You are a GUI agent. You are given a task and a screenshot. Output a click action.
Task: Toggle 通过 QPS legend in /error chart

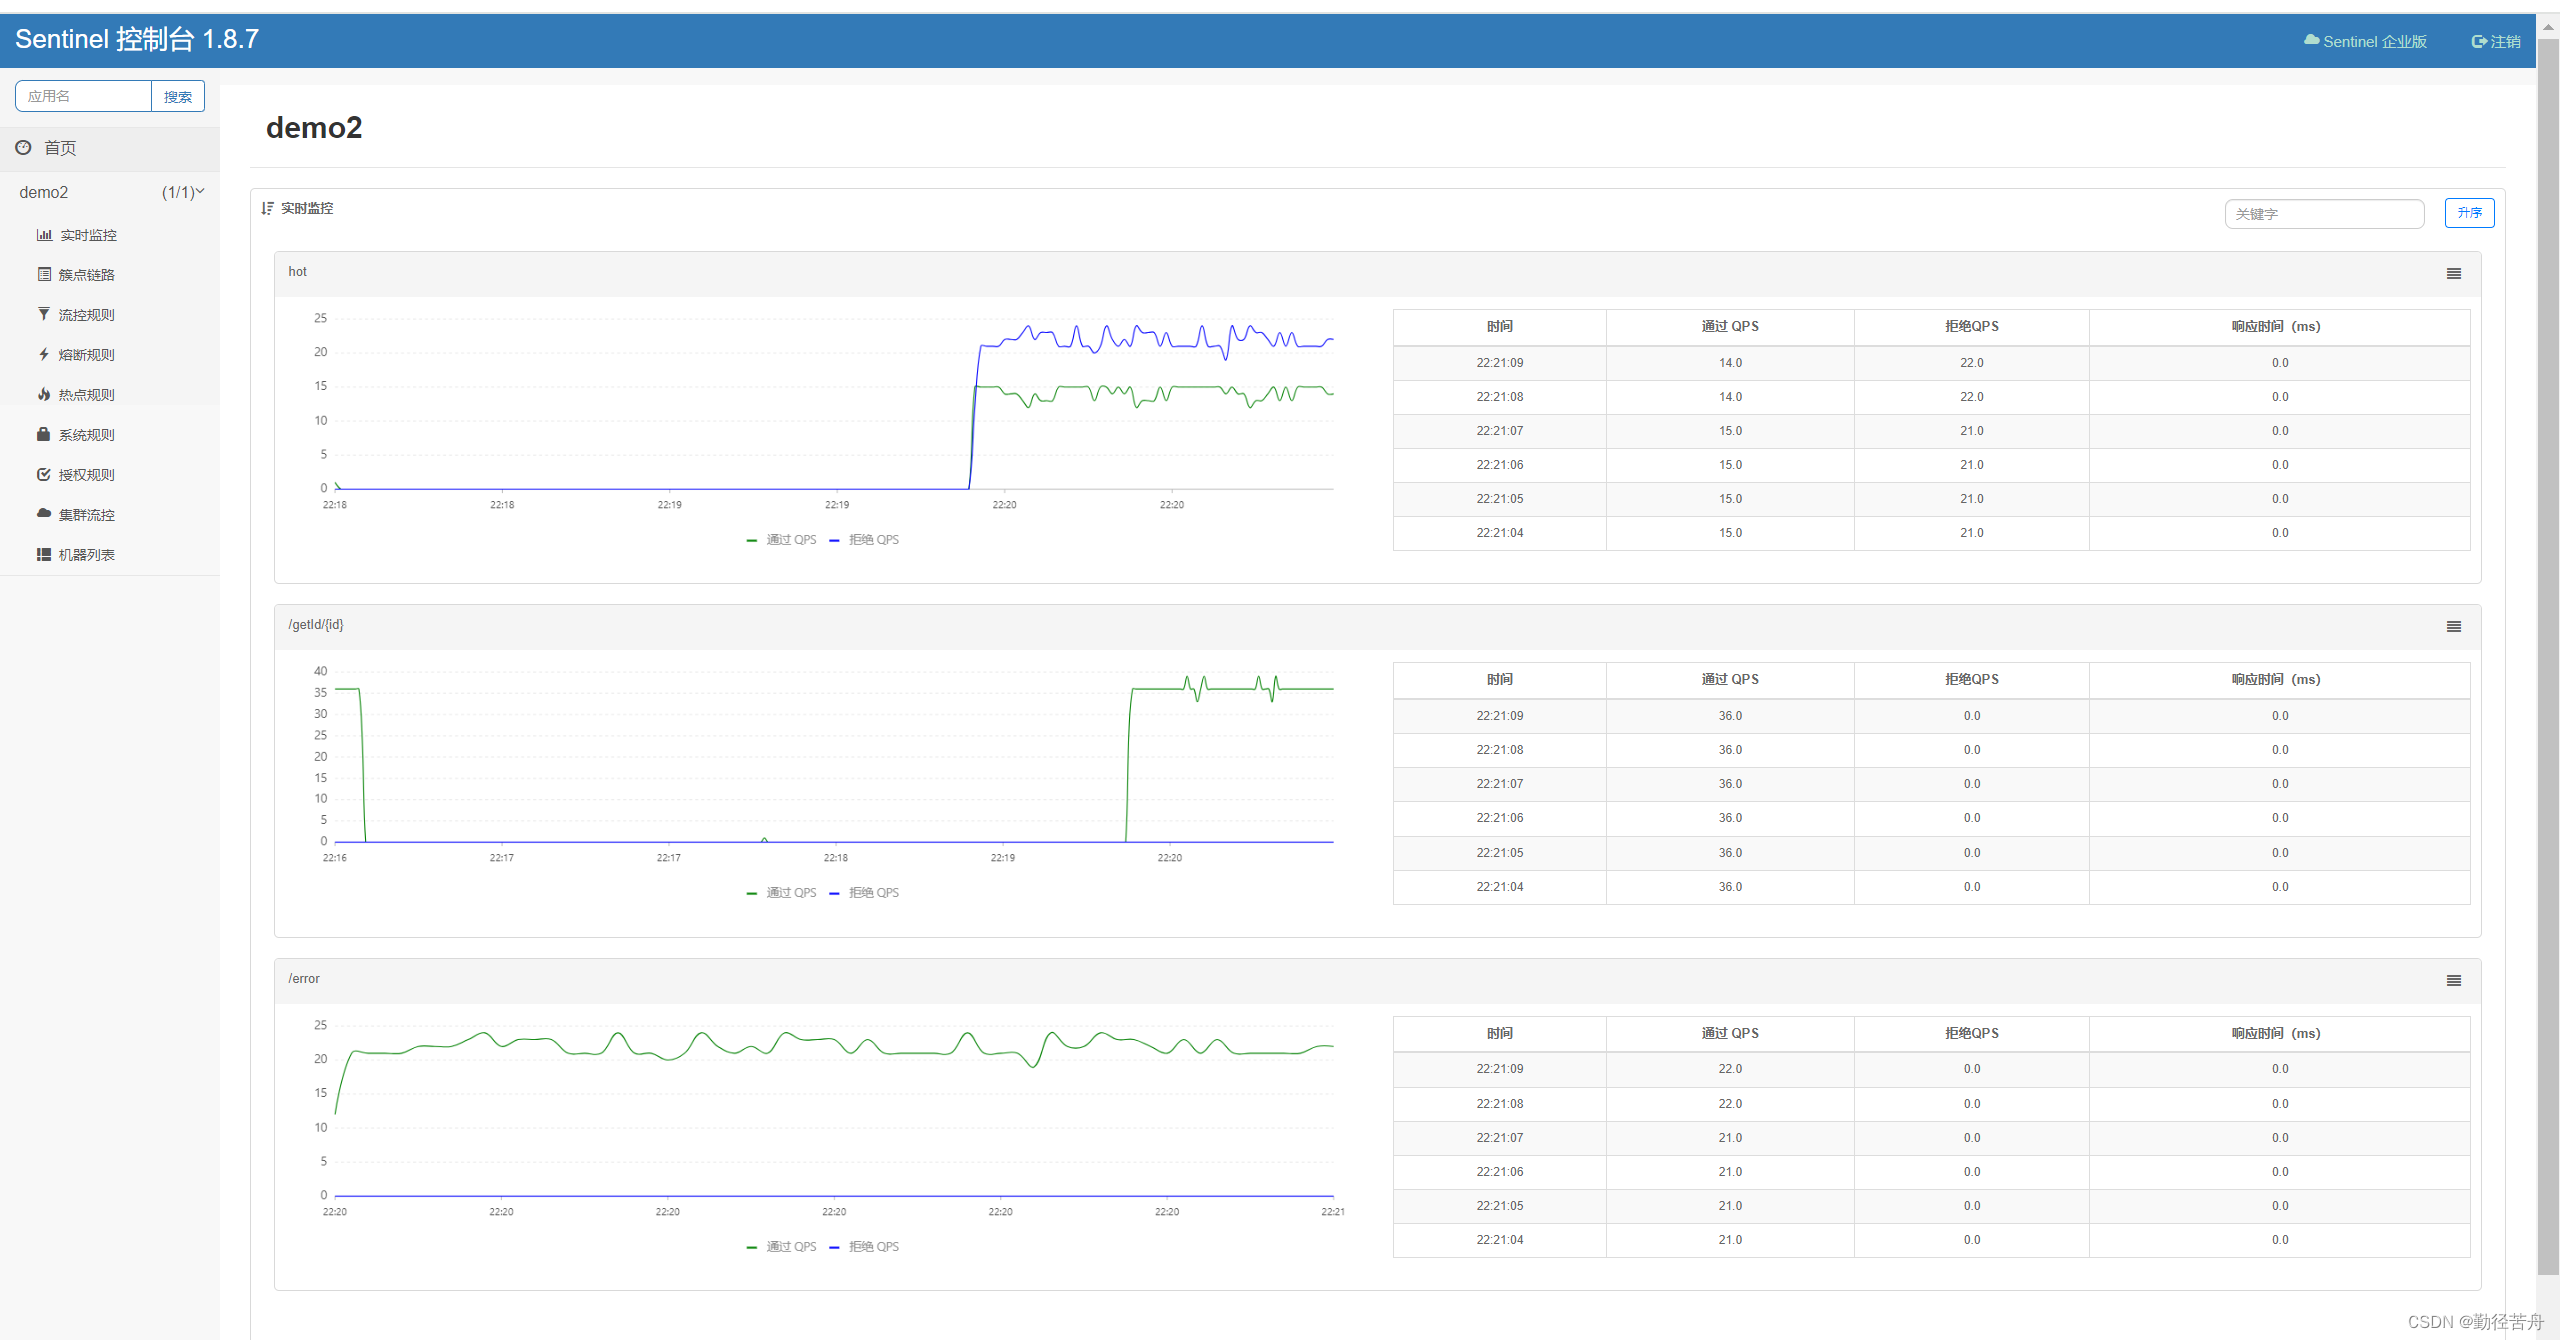(x=781, y=1247)
